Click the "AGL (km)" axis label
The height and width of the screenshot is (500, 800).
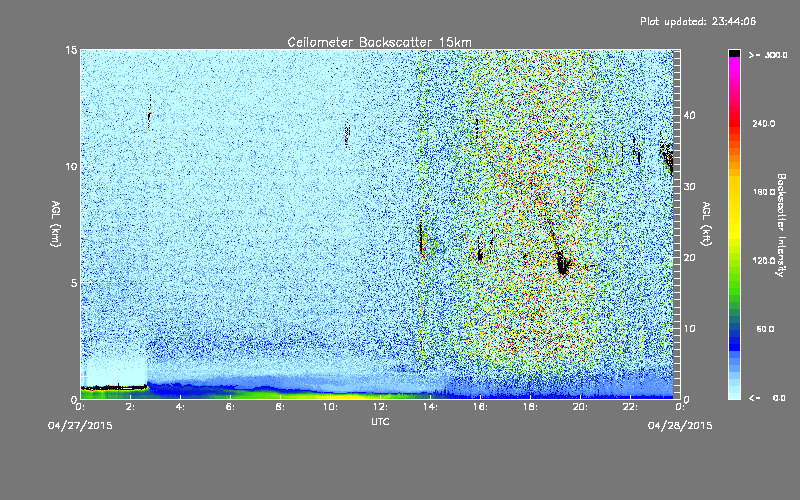pos(56,224)
